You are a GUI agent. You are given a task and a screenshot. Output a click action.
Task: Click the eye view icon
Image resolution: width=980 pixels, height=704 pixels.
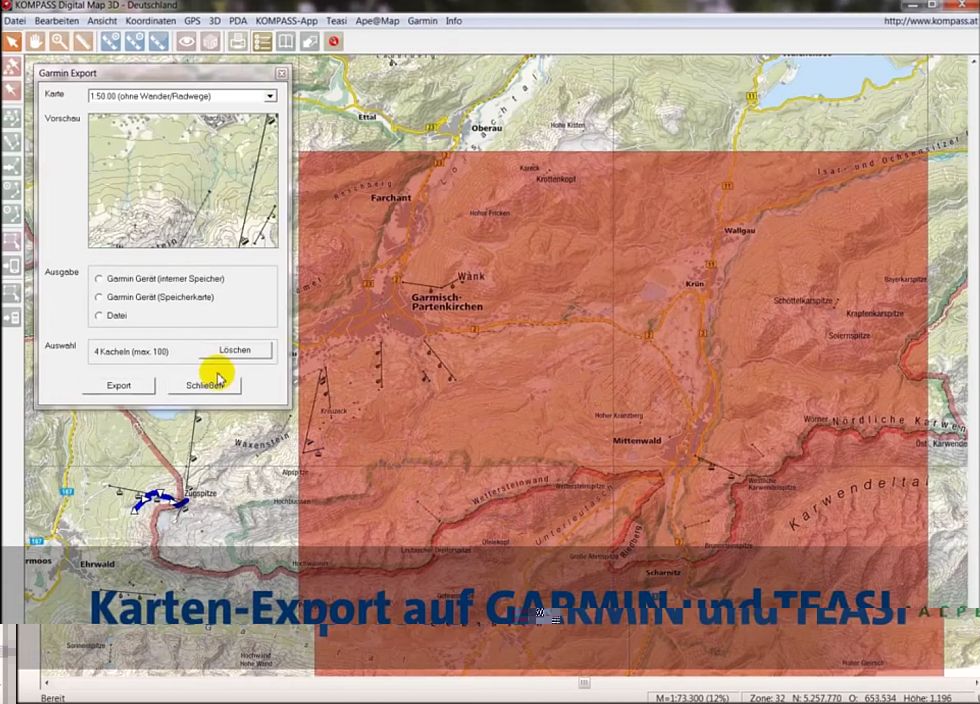pos(186,41)
